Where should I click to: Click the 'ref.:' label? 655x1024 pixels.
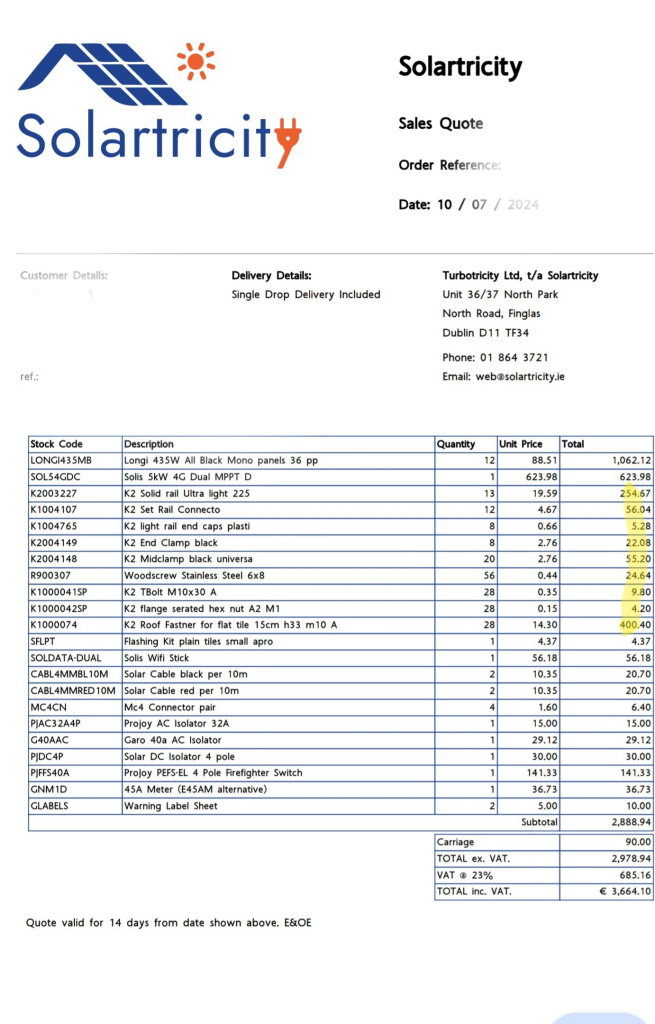pos(29,377)
